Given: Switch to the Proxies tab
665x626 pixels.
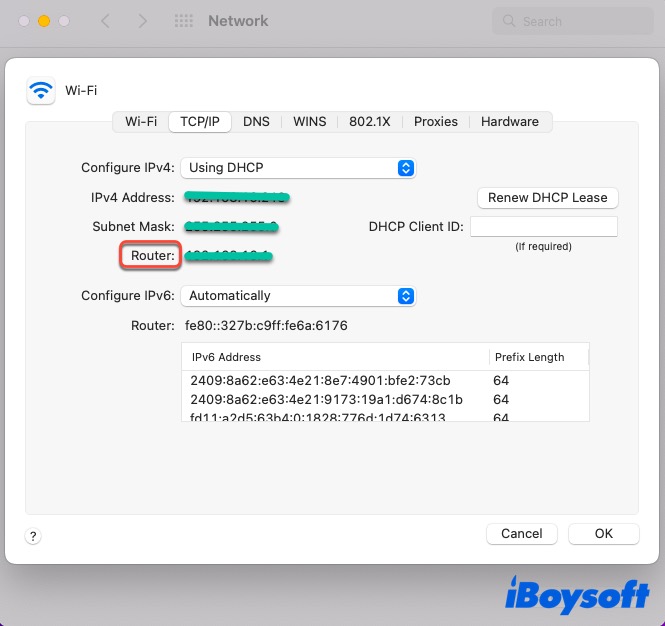Looking at the screenshot, I should pos(436,122).
